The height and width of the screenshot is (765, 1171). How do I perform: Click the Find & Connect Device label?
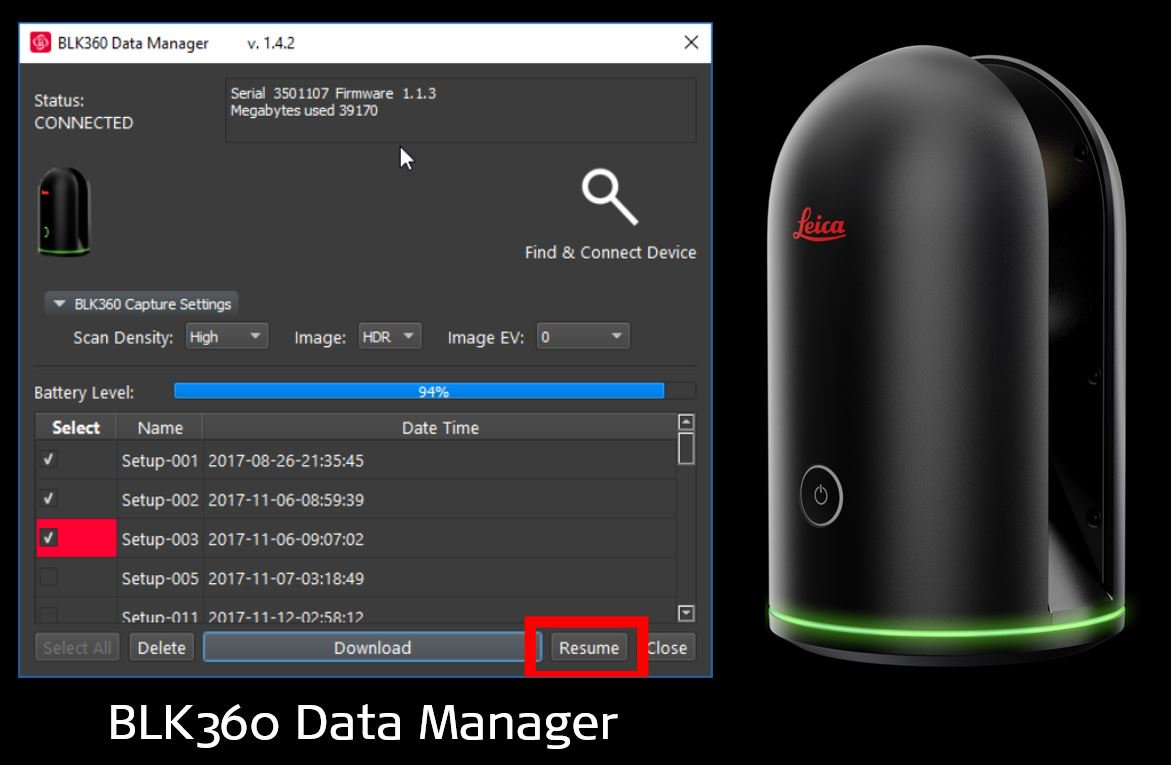tap(610, 253)
